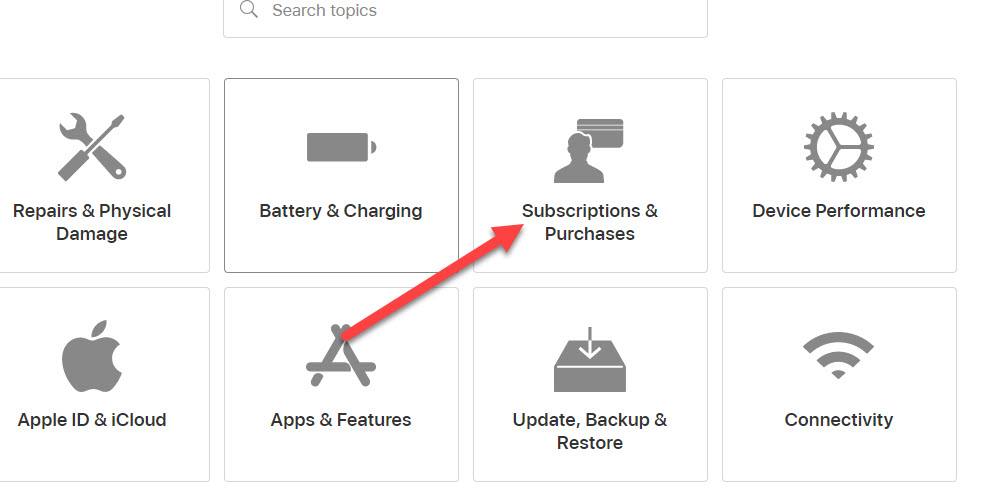Open Apple ID & iCloud label
985x484 pixels.
[x=92, y=420]
